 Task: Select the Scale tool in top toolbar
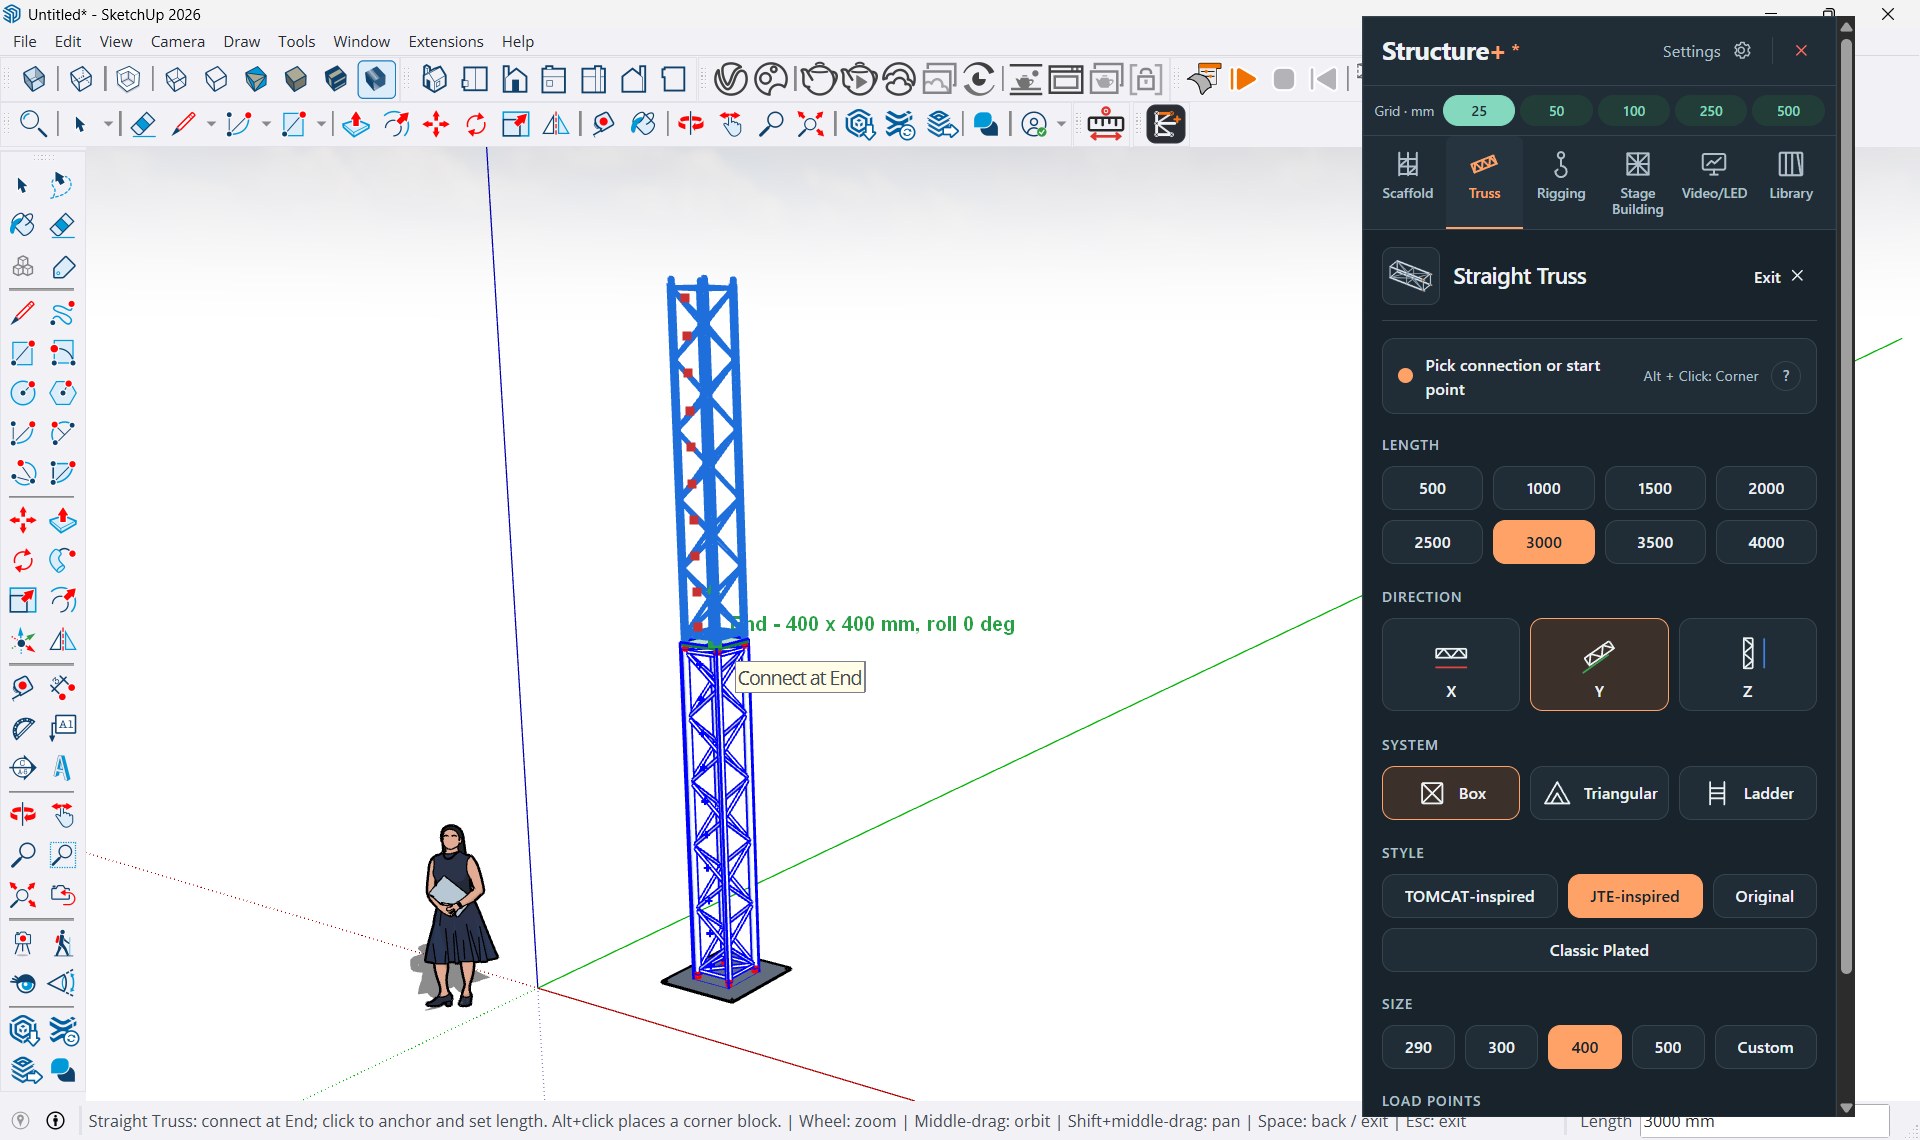tap(516, 124)
